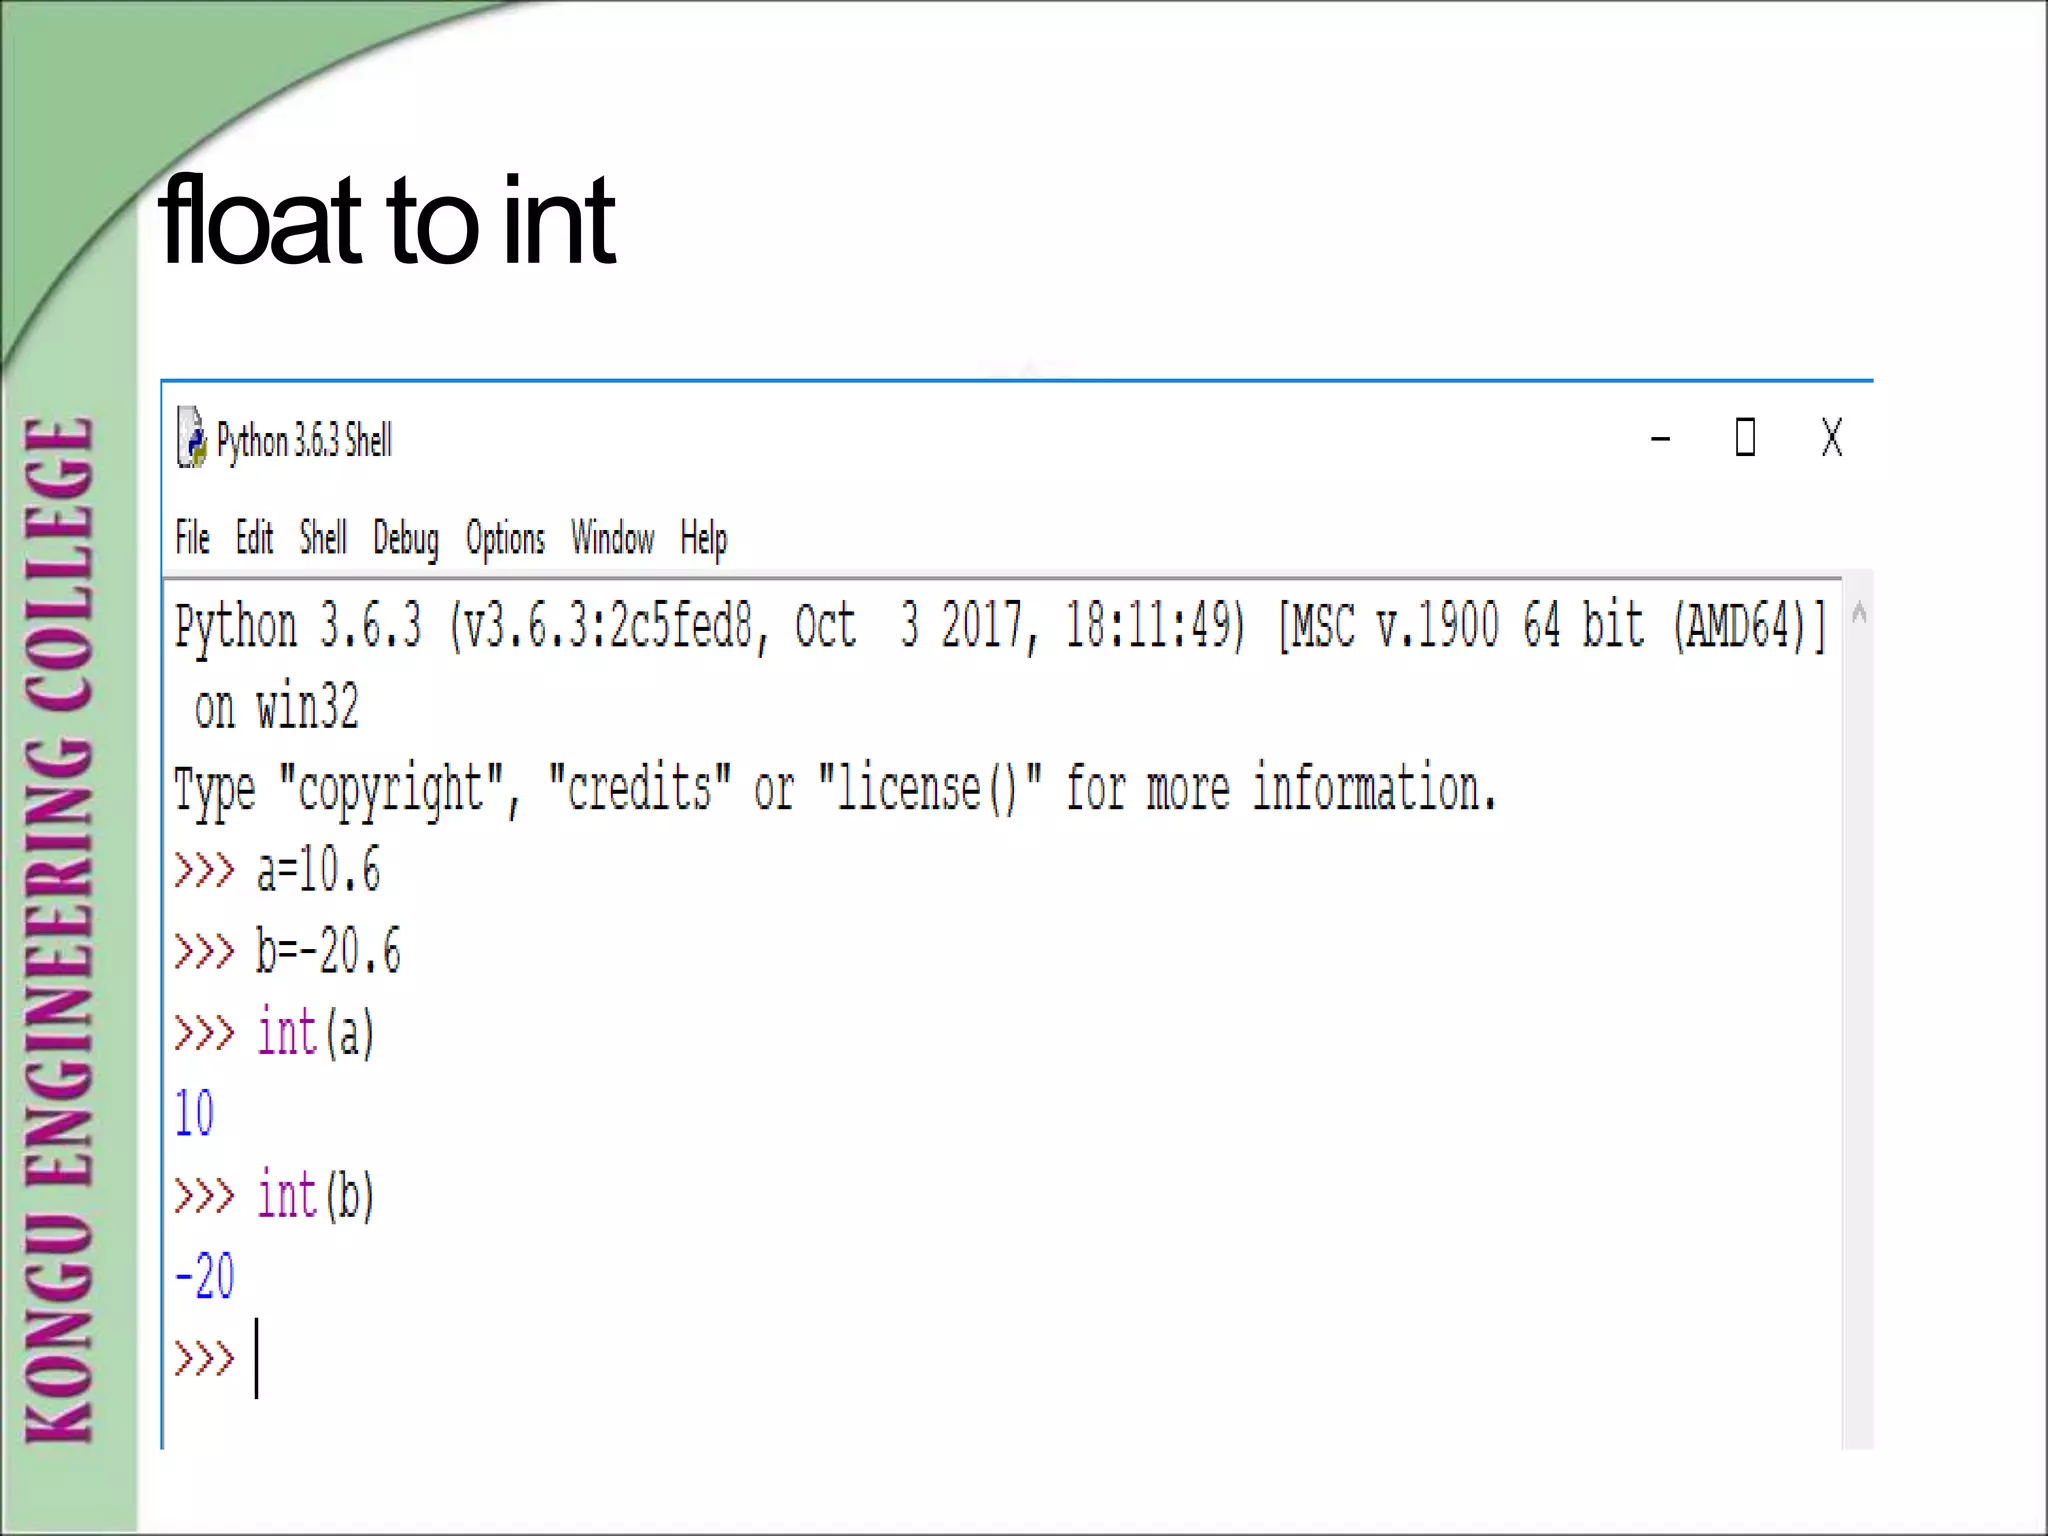Click the int(a) command line
This screenshot has height=1536, width=2048.
click(x=315, y=1033)
